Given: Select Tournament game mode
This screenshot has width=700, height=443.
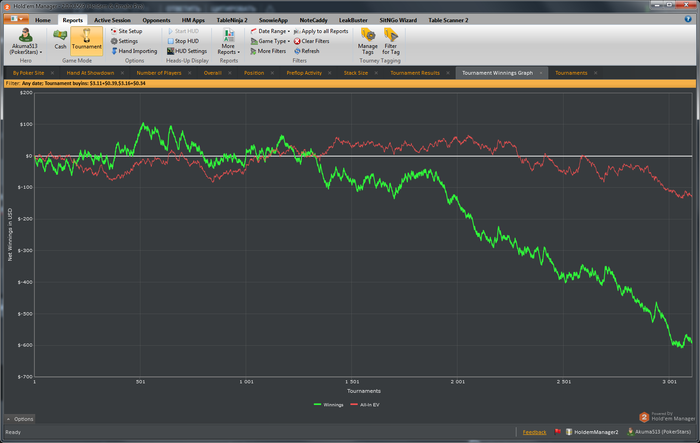Looking at the screenshot, I should pos(87,40).
